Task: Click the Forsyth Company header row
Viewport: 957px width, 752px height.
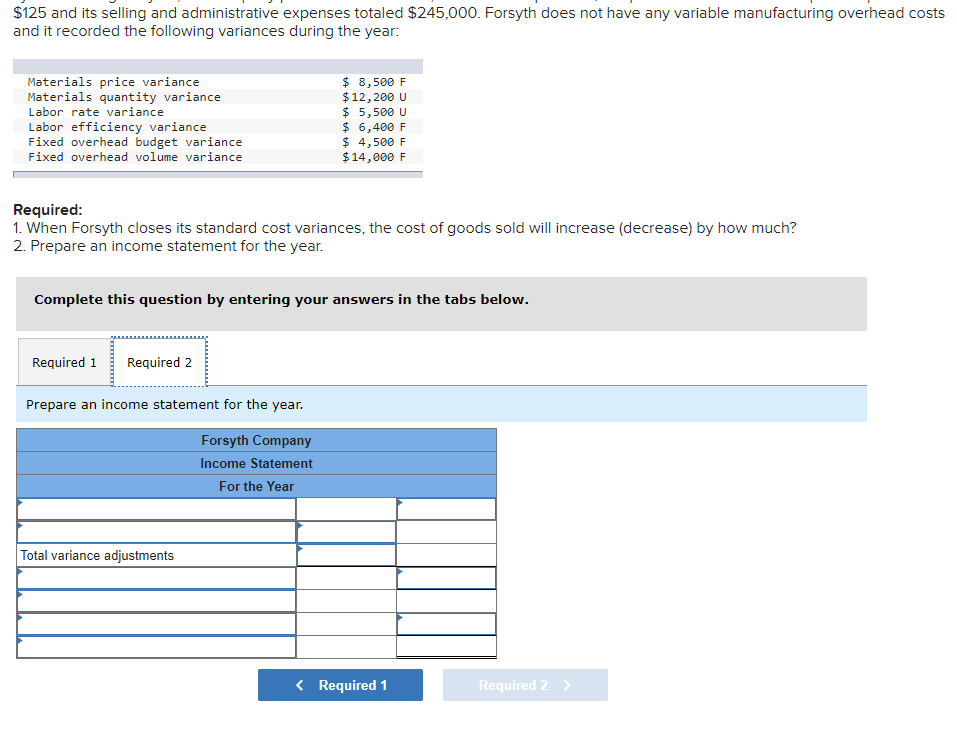Action: tap(256, 440)
